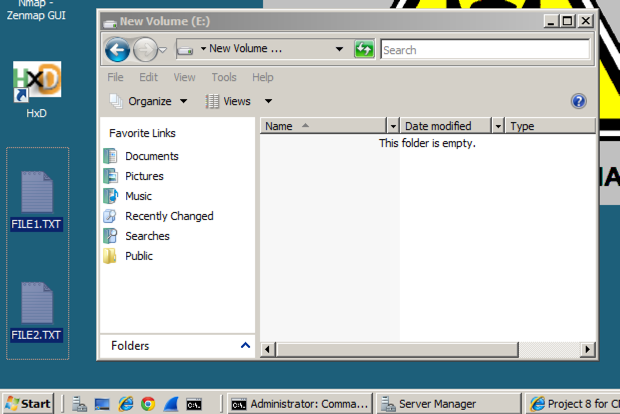Select FILE2.TXT on the desktop
The image size is (620, 414).
click(37, 312)
